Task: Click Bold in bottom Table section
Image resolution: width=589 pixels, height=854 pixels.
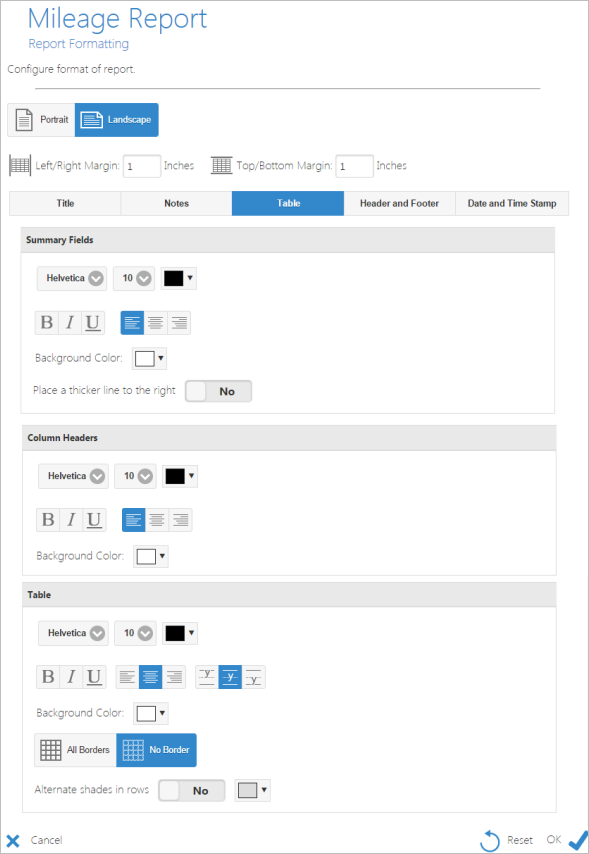Action: pos(48,677)
